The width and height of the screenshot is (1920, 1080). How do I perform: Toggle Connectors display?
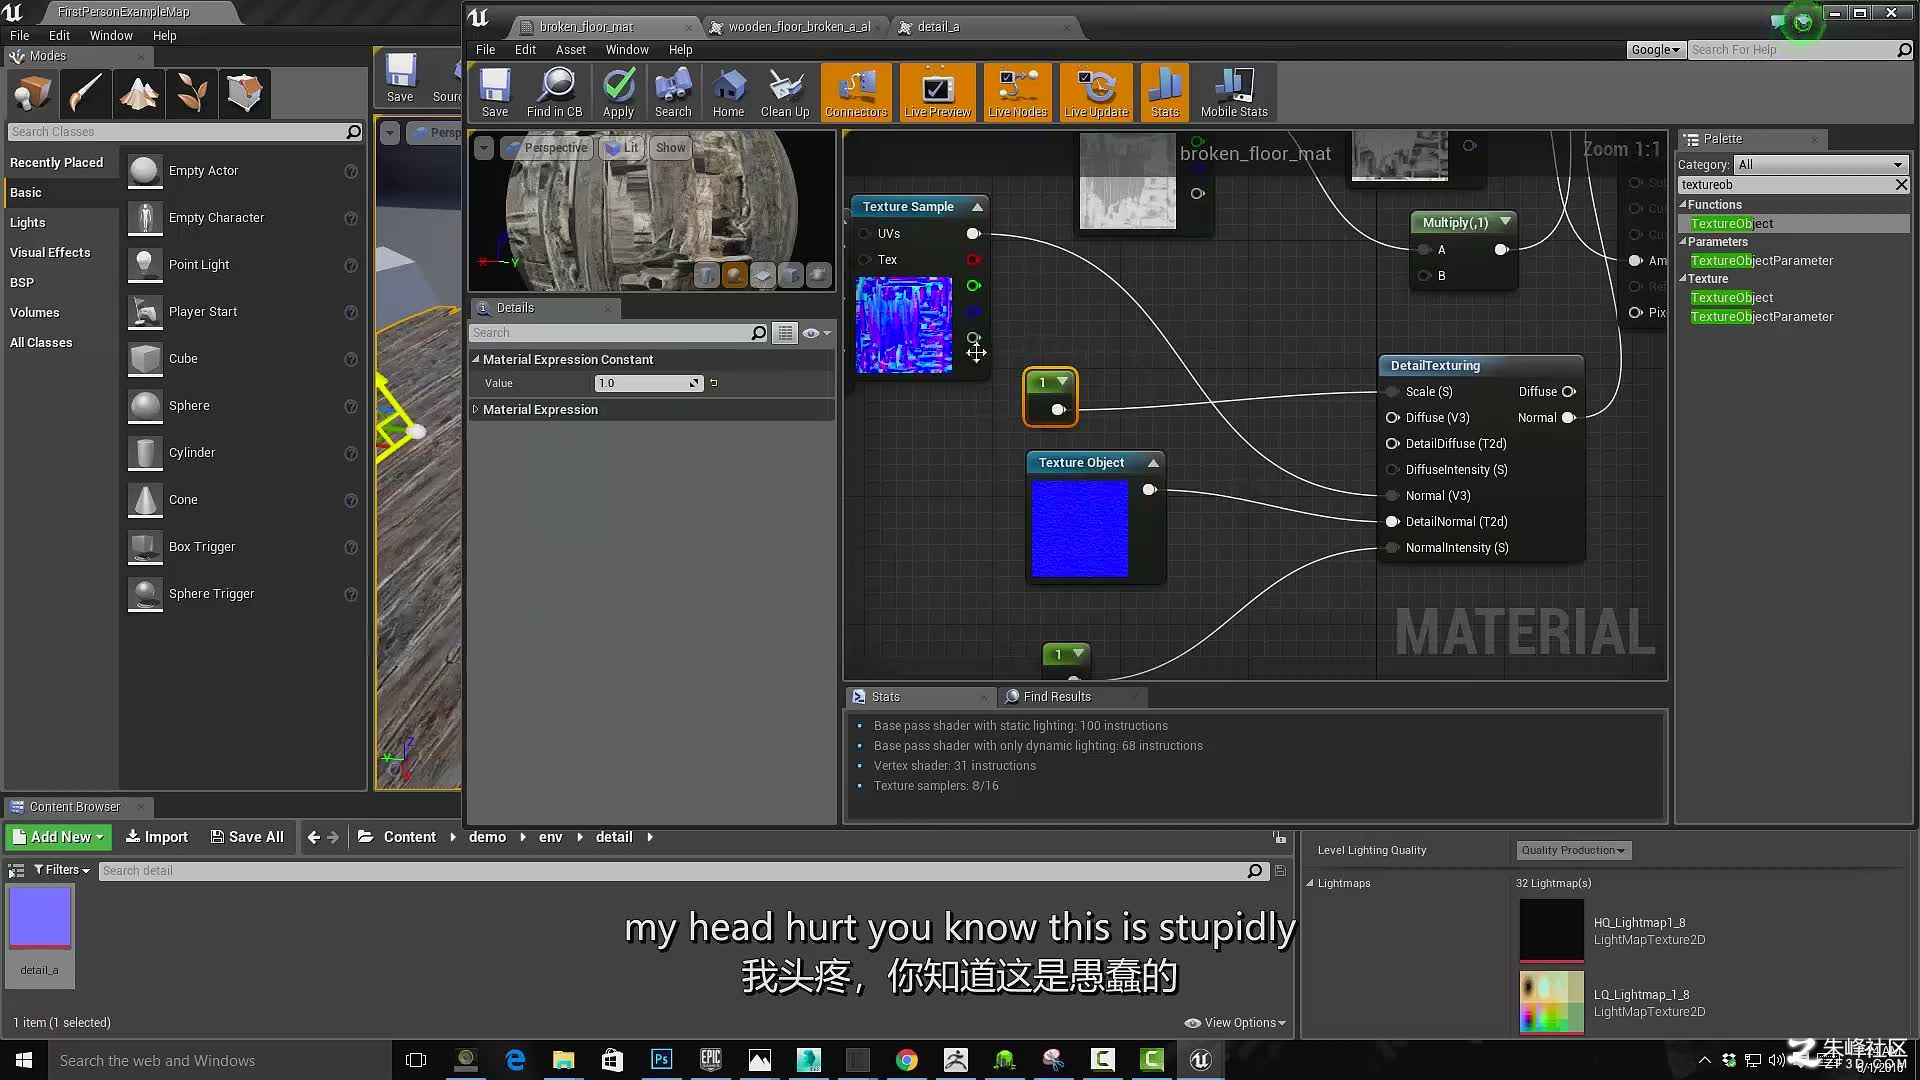pos(856,93)
